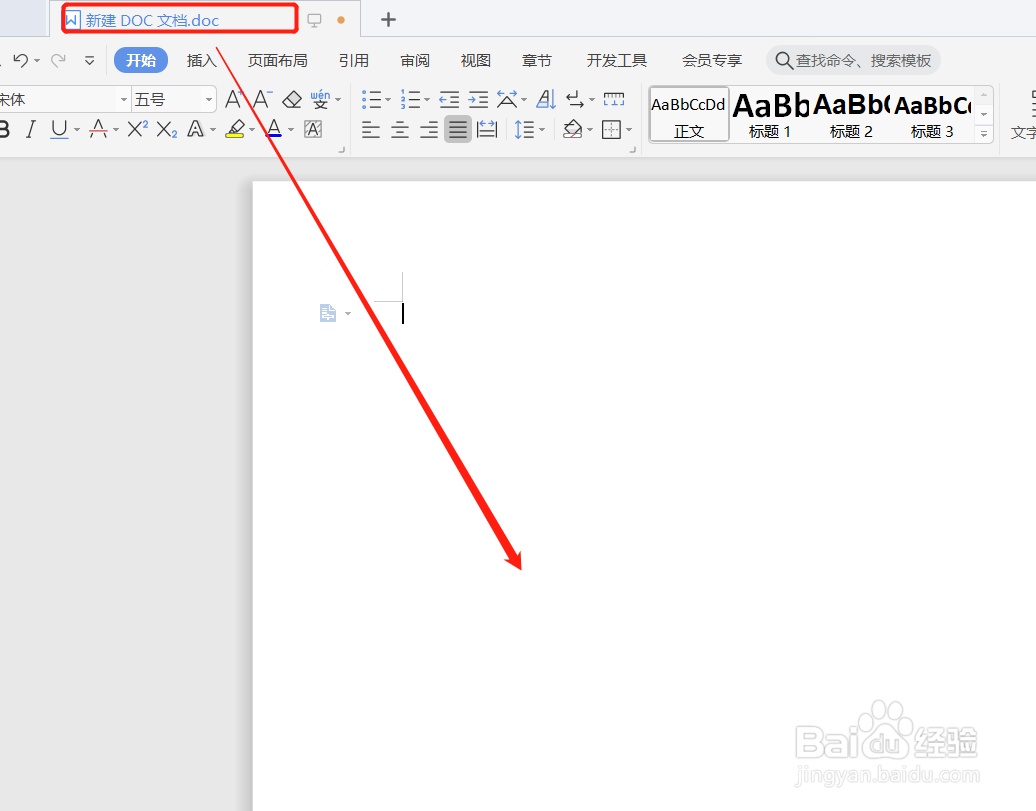The height and width of the screenshot is (811, 1036).
Task: Align text left
Action: point(371,130)
